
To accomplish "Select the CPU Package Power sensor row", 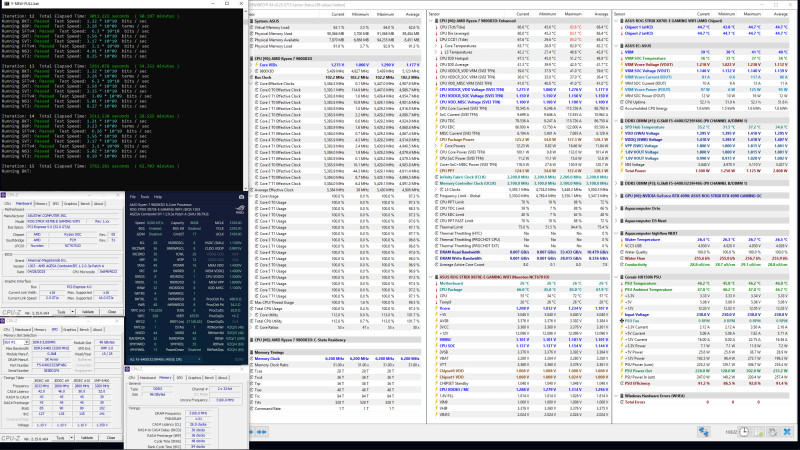I will [520, 139].
